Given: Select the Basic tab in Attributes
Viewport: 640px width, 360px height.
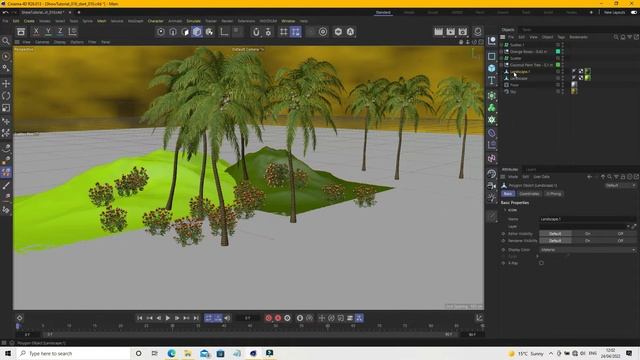Looking at the screenshot, I should click(508, 194).
